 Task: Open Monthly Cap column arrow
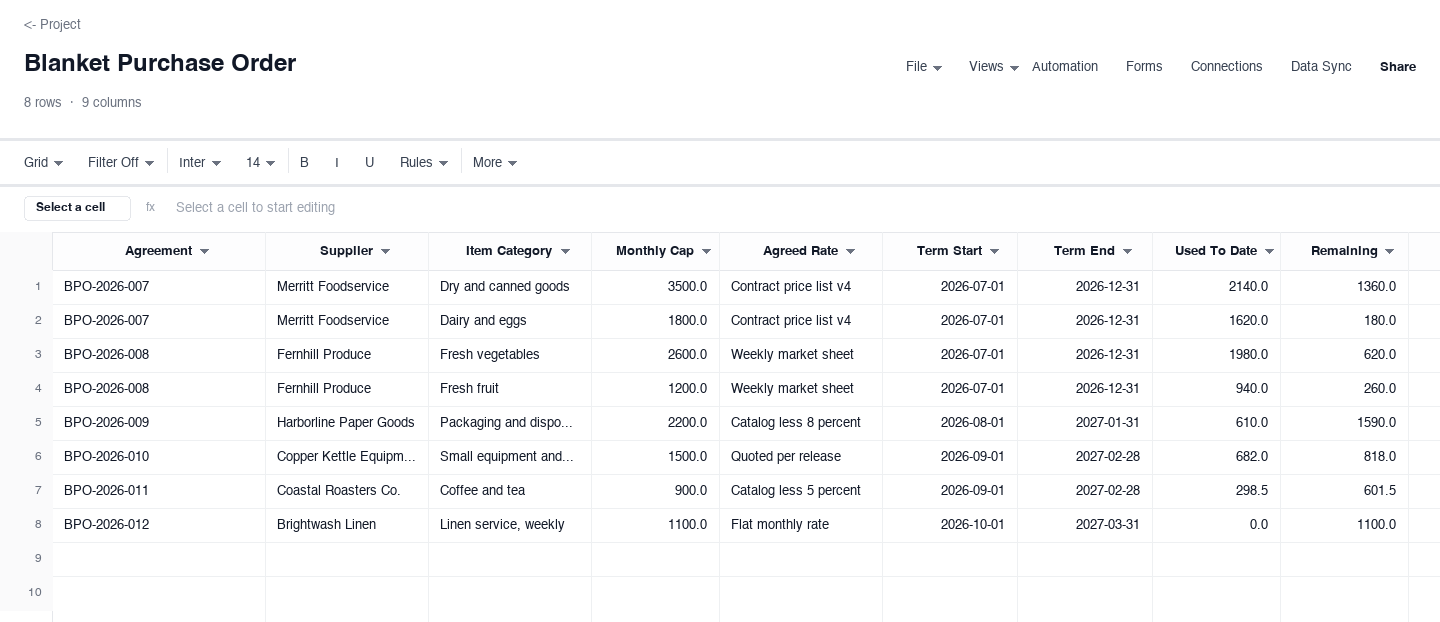tap(706, 252)
